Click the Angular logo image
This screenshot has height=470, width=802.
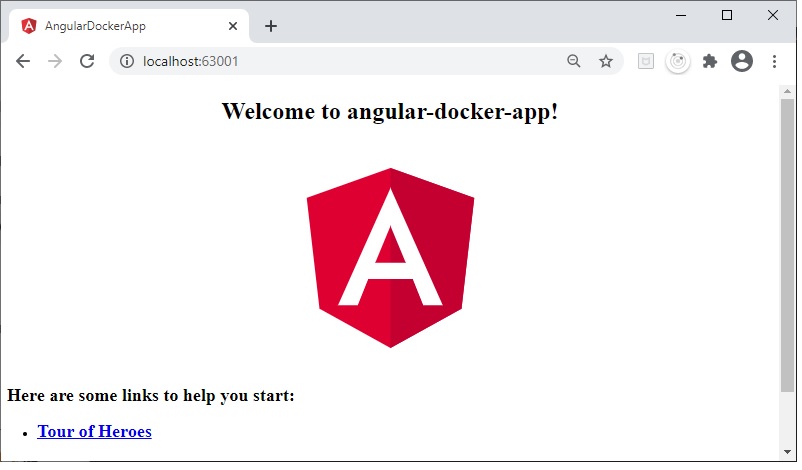[391, 258]
